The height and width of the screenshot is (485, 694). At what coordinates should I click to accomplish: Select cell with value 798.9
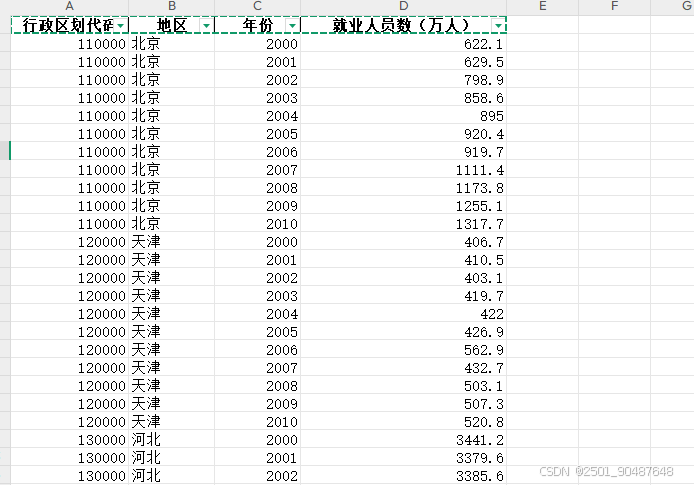pyautogui.click(x=403, y=80)
